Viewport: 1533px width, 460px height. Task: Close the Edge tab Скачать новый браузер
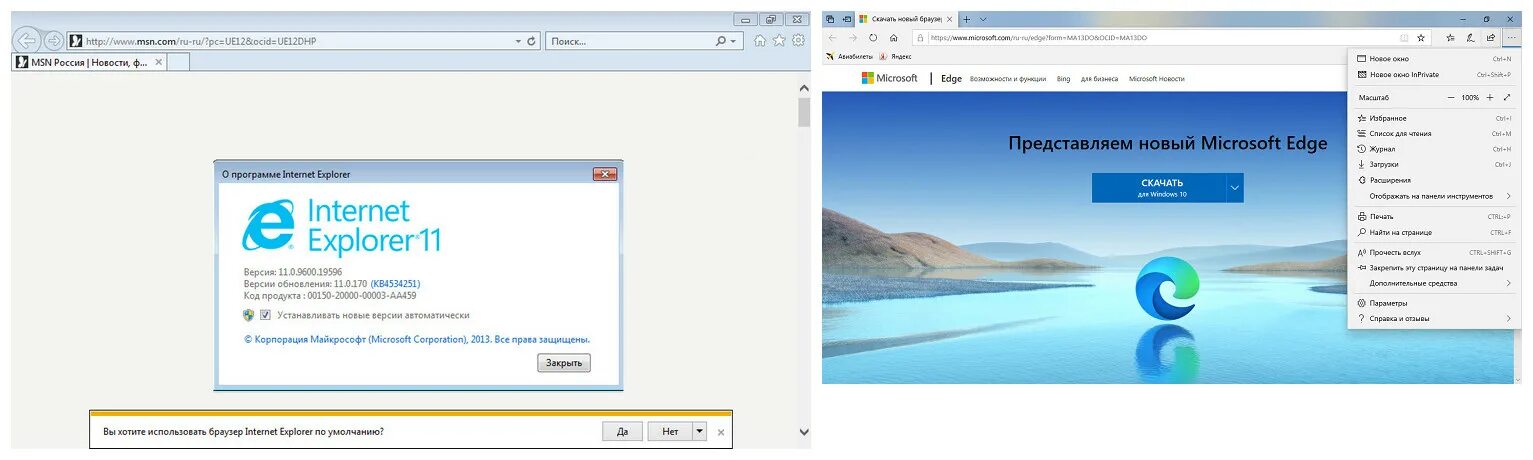tap(950, 19)
